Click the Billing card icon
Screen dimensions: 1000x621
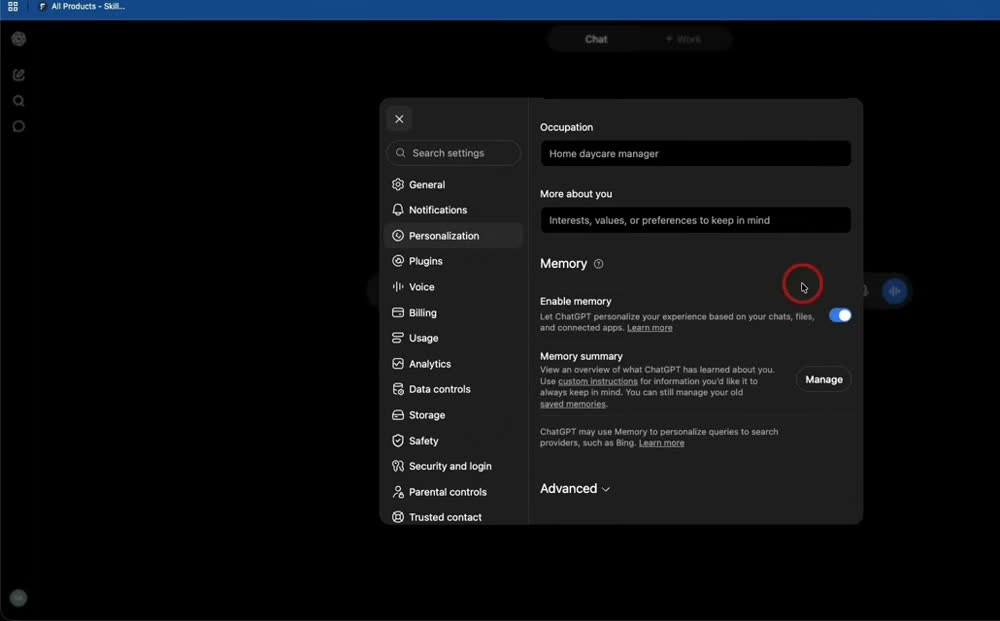(398, 312)
